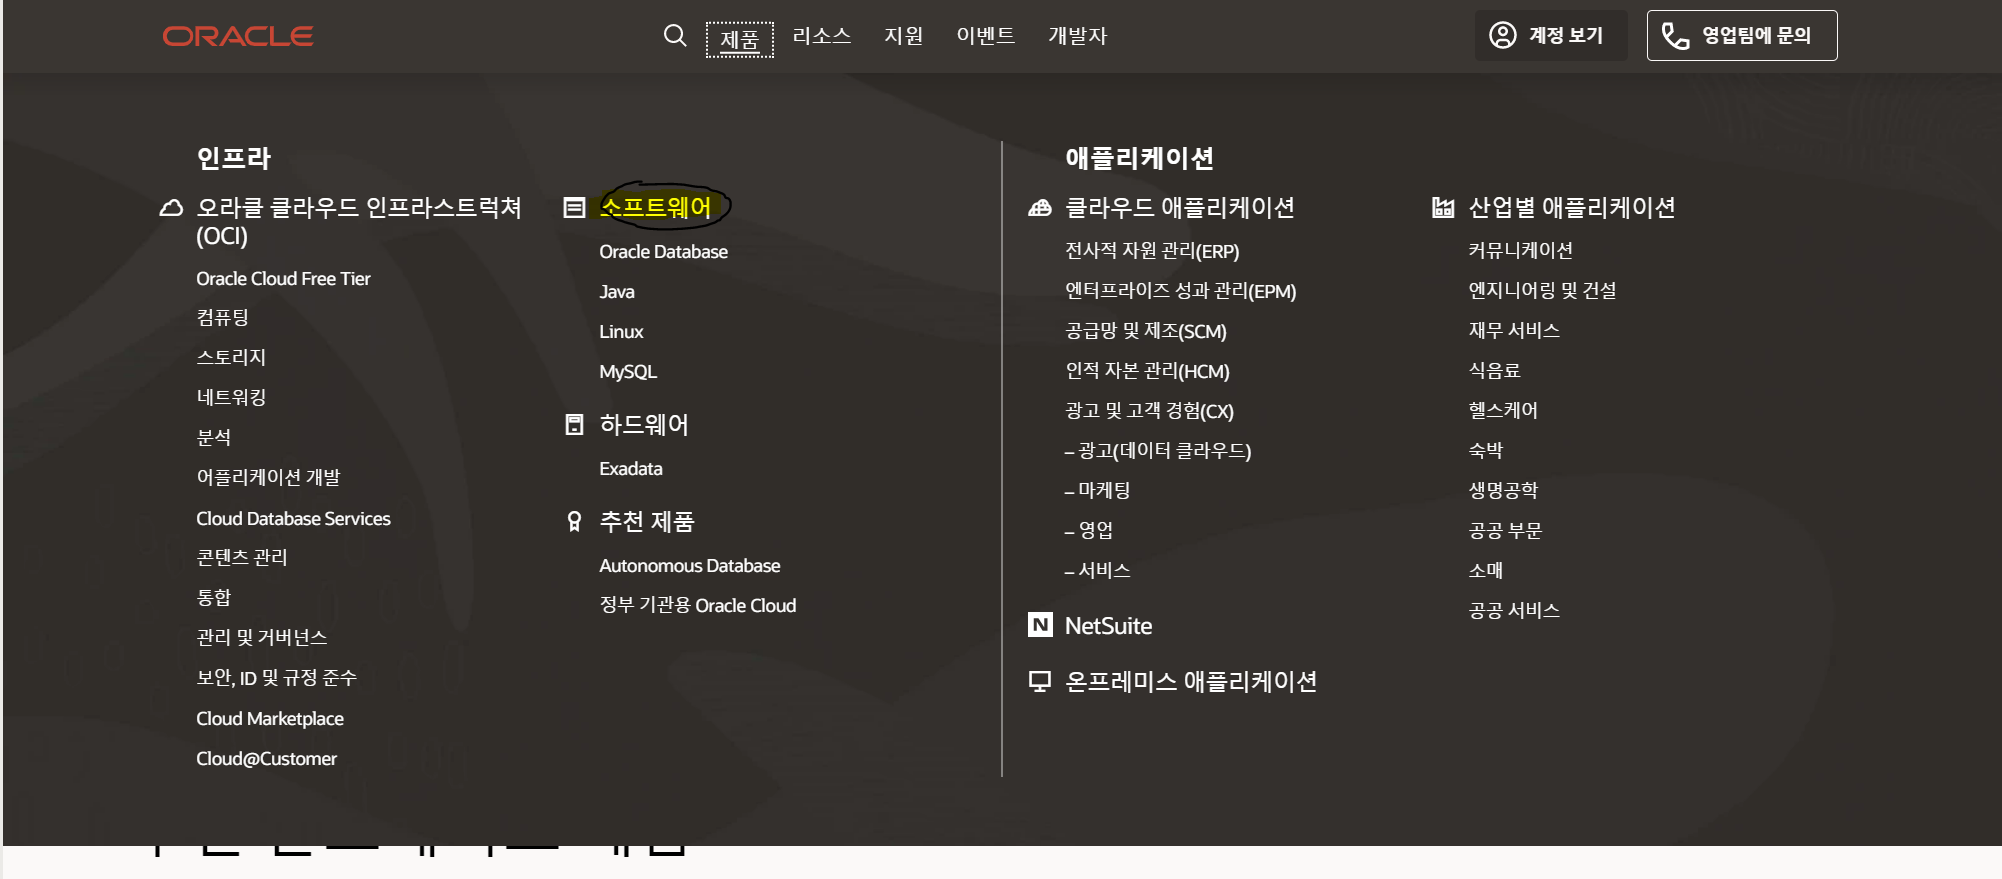Click the 계정 보기 button
The image size is (2002, 879).
pos(1551,36)
